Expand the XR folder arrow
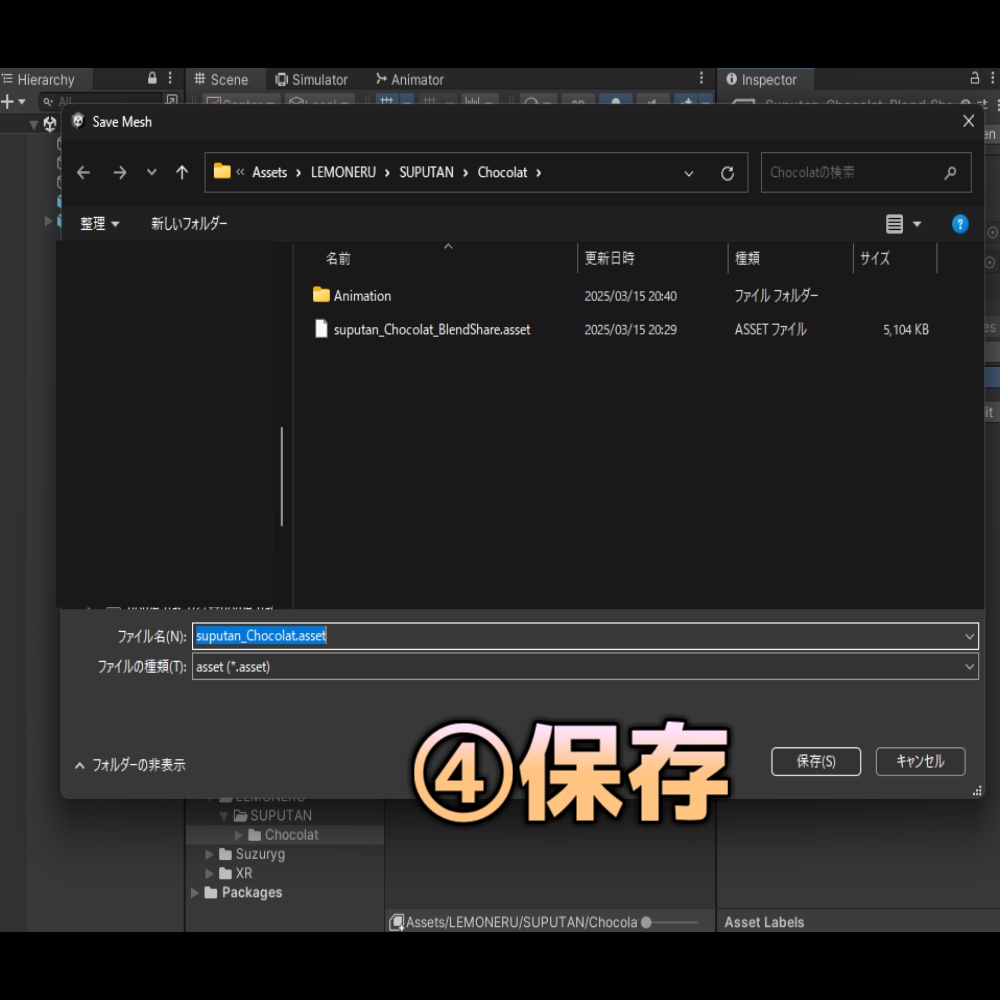Viewport: 1000px width, 1000px height. click(x=209, y=873)
